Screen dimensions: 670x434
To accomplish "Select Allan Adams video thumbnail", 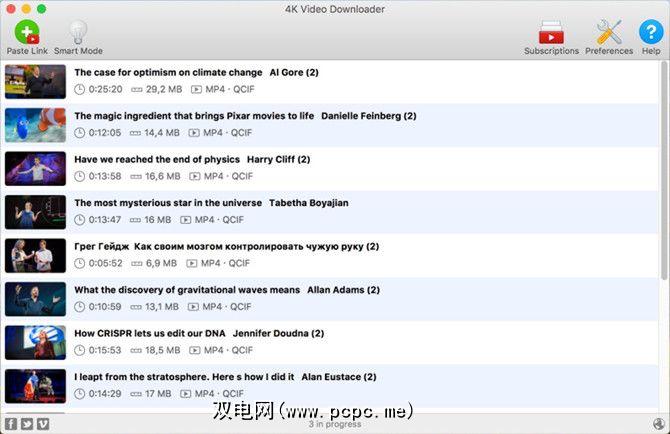I will tap(35, 299).
